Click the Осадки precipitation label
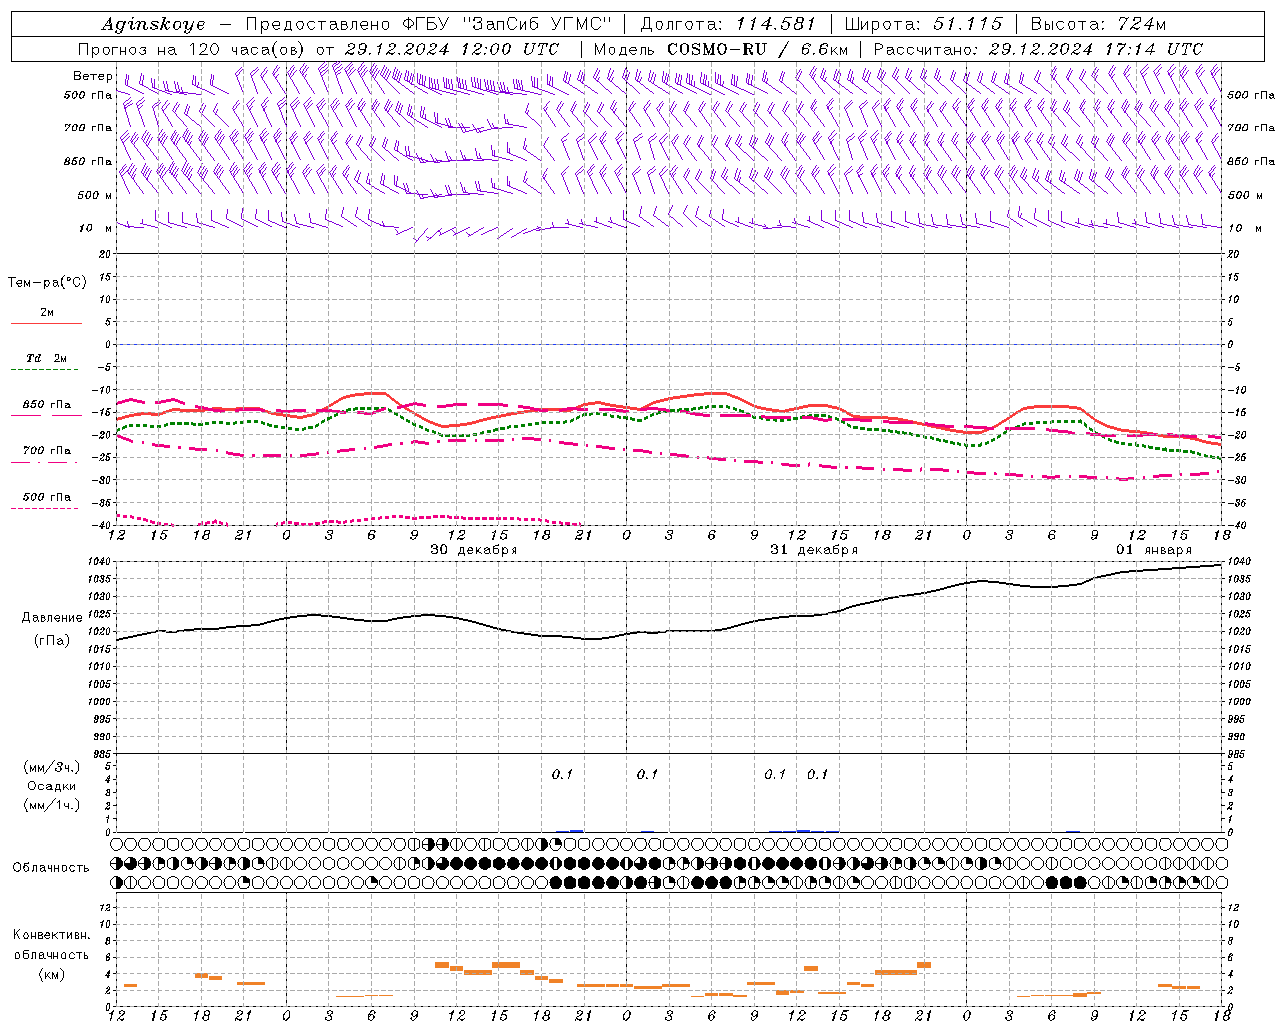This screenshot has width=1280, height=1024. coord(51,787)
